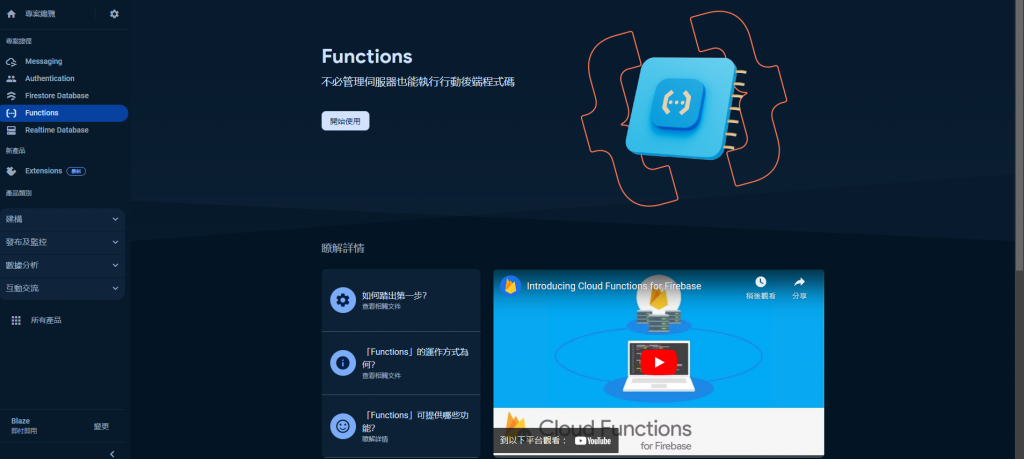
Task: Select Functions in the sidebar
Action: tap(64, 113)
